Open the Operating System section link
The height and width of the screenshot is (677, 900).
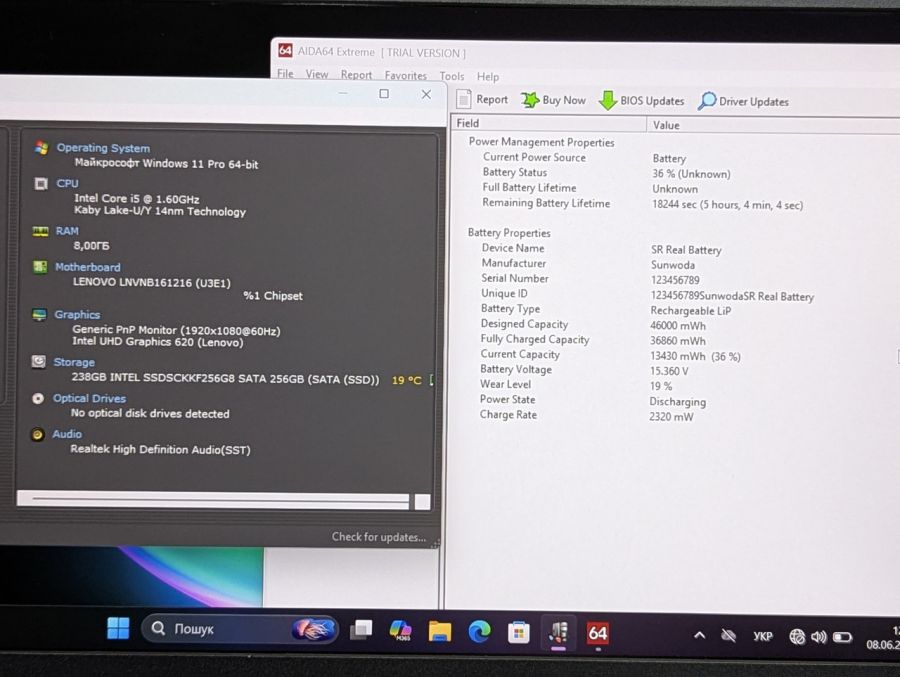point(103,148)
